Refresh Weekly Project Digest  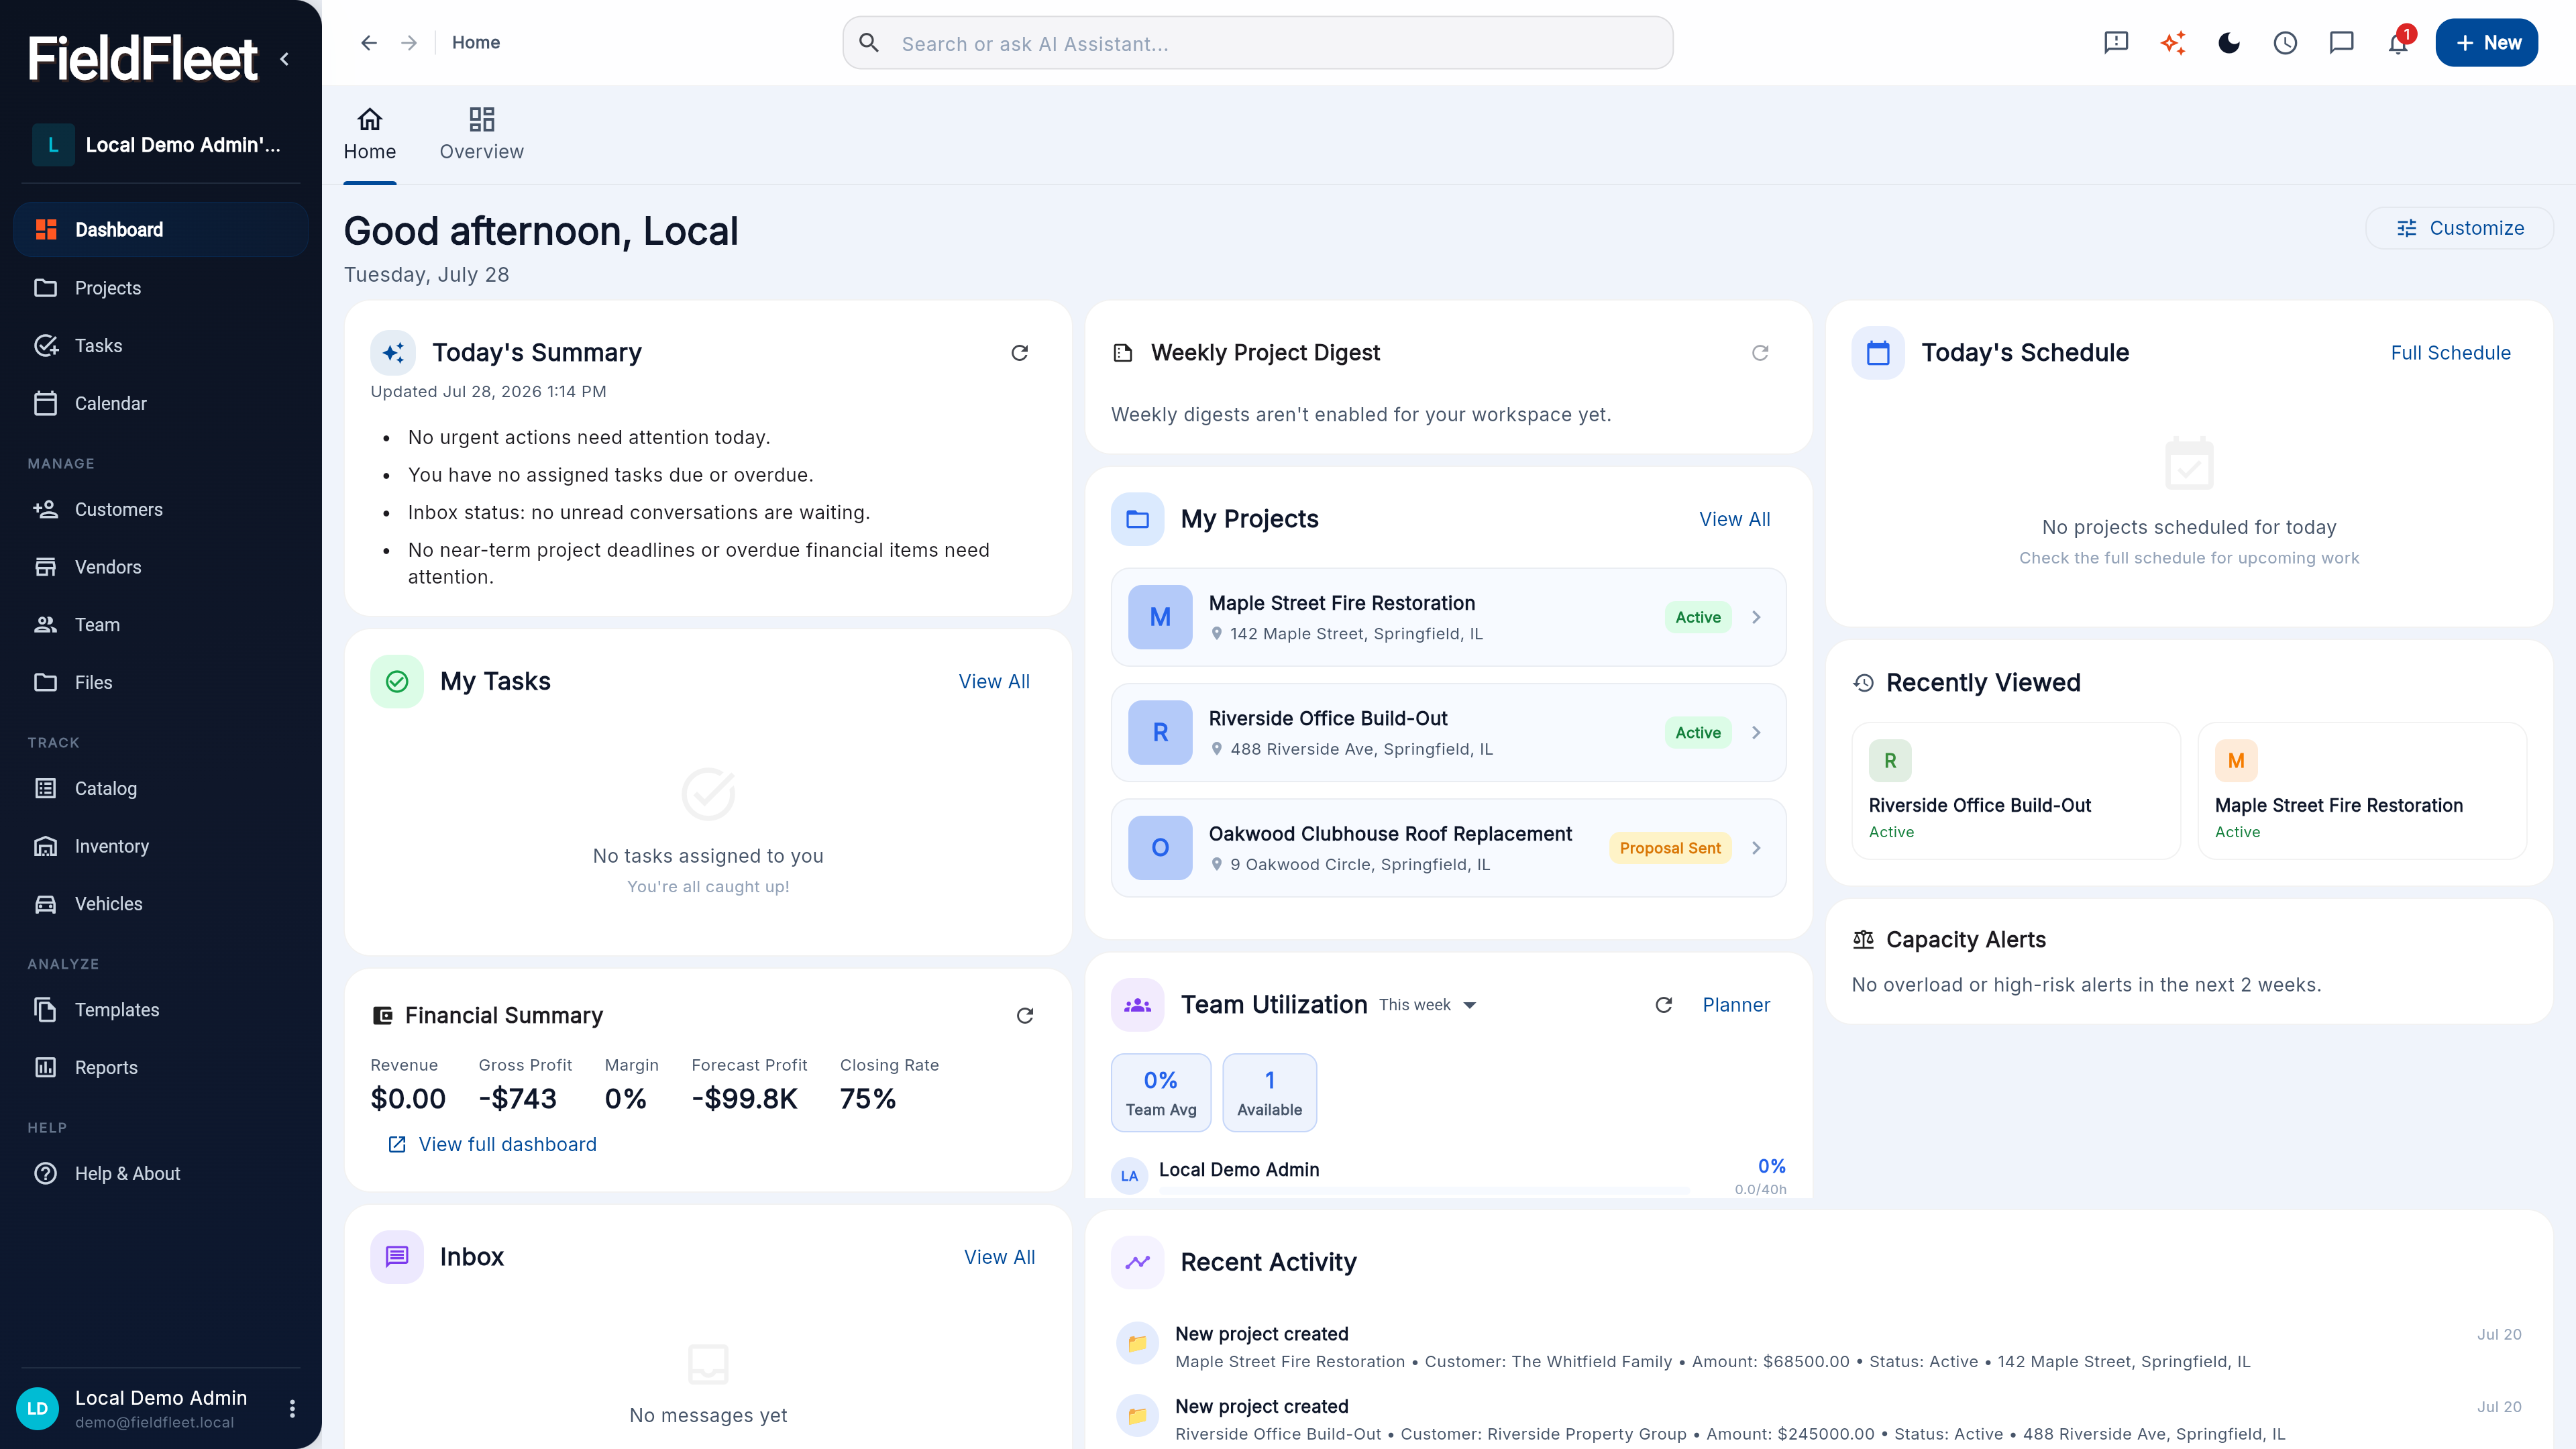point(1760,353)
